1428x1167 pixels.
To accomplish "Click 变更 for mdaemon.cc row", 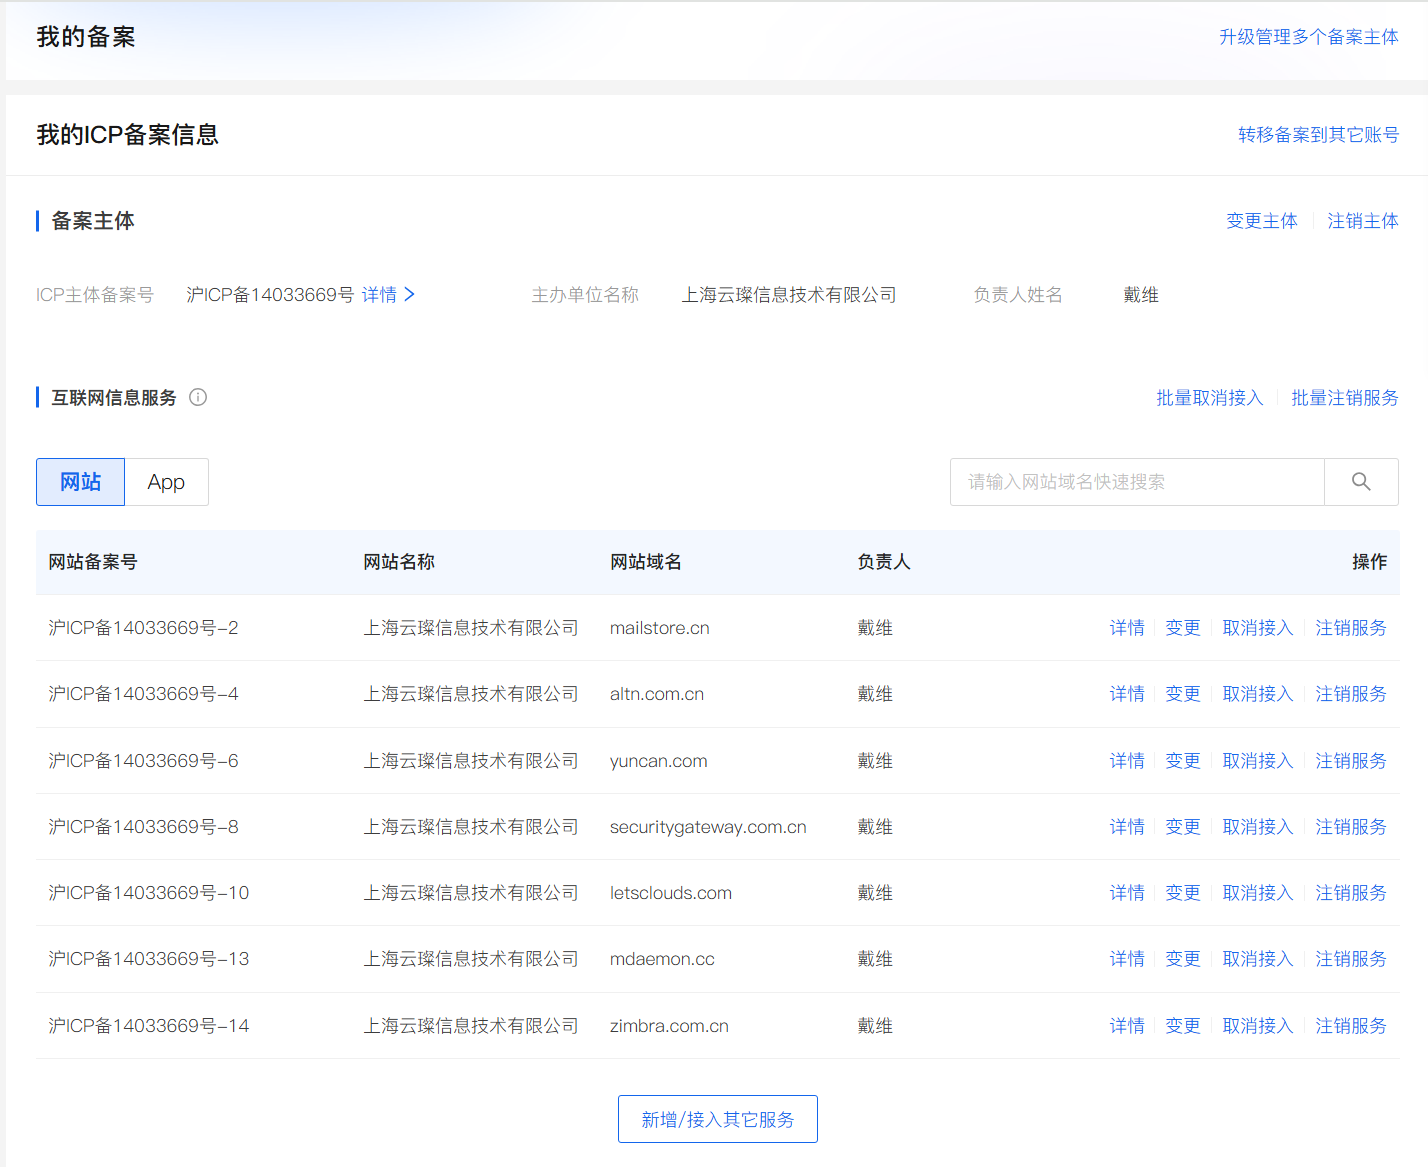I will pyautogui.click(x=1183, y=959).
